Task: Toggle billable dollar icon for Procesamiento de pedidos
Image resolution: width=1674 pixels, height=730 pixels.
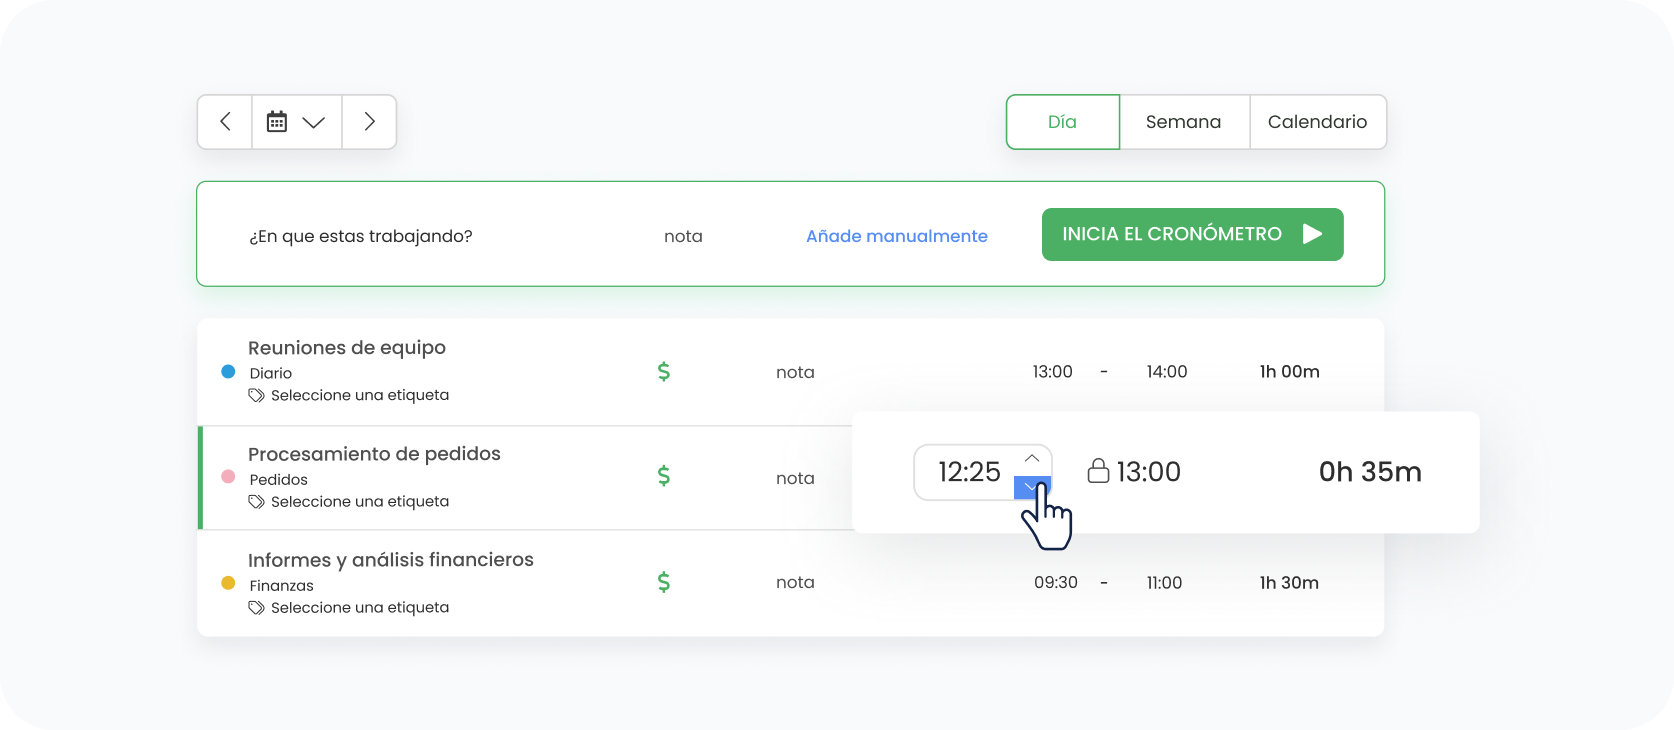Action: tap(663, 476)
